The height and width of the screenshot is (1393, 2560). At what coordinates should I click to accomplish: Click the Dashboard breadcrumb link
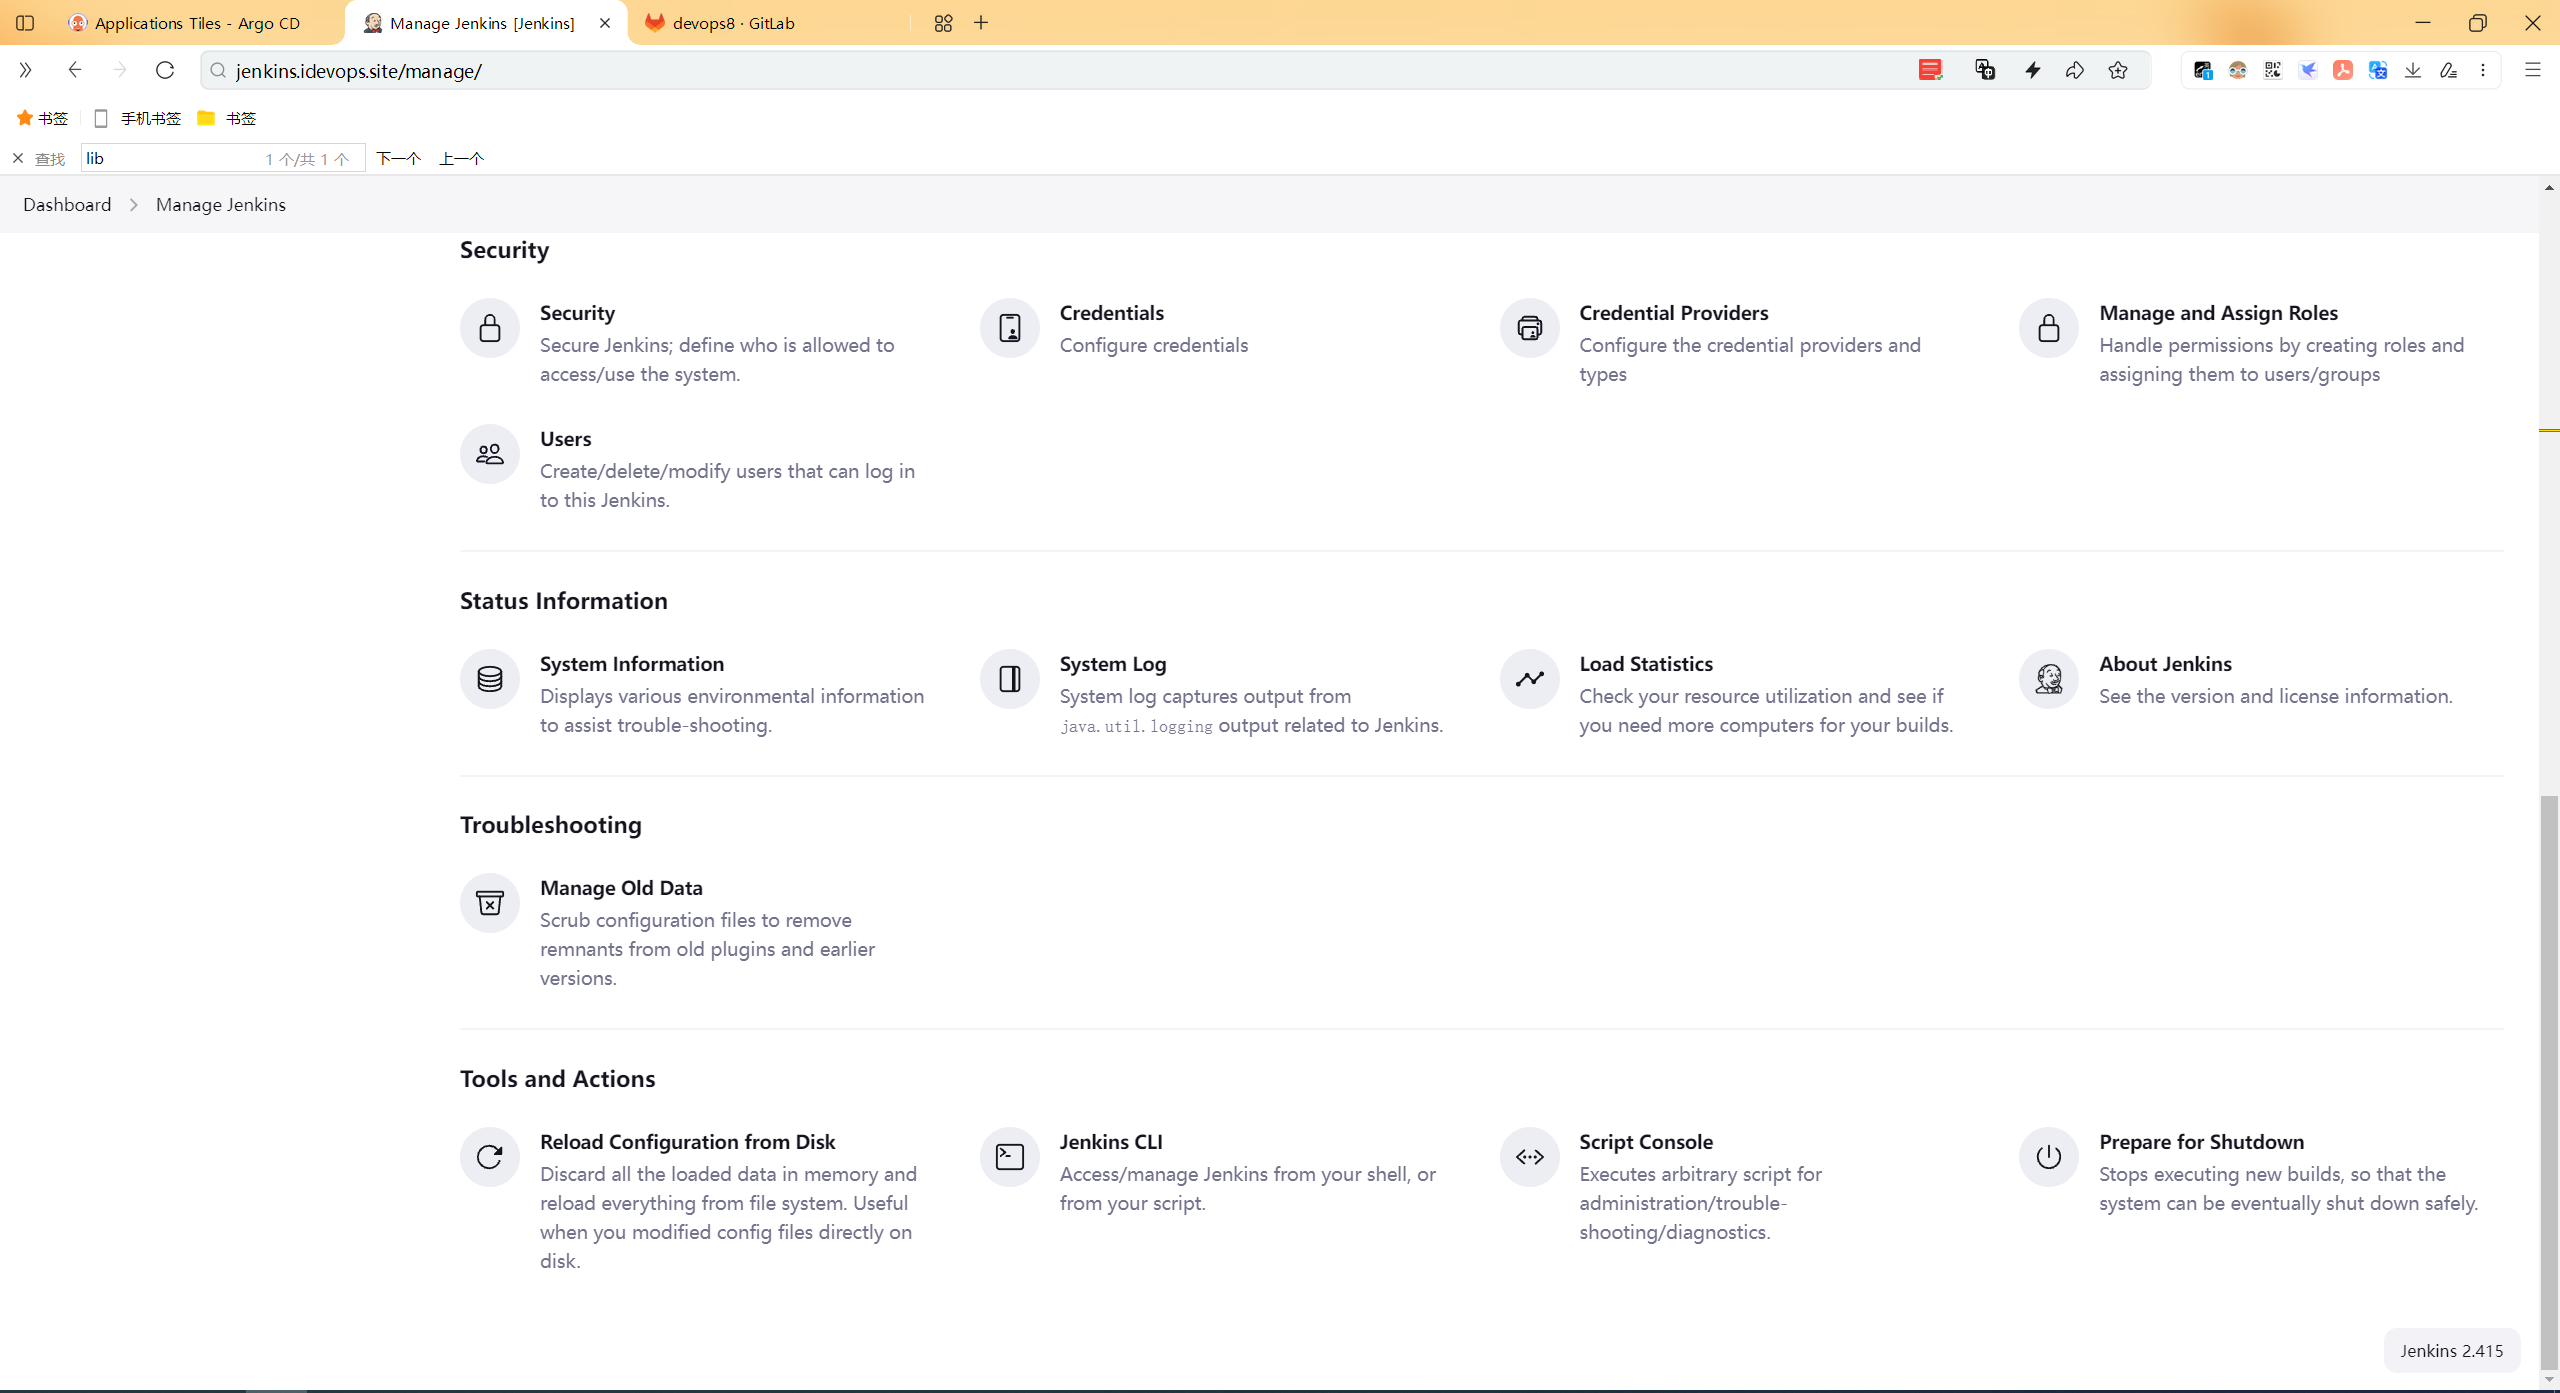point(67,204)
